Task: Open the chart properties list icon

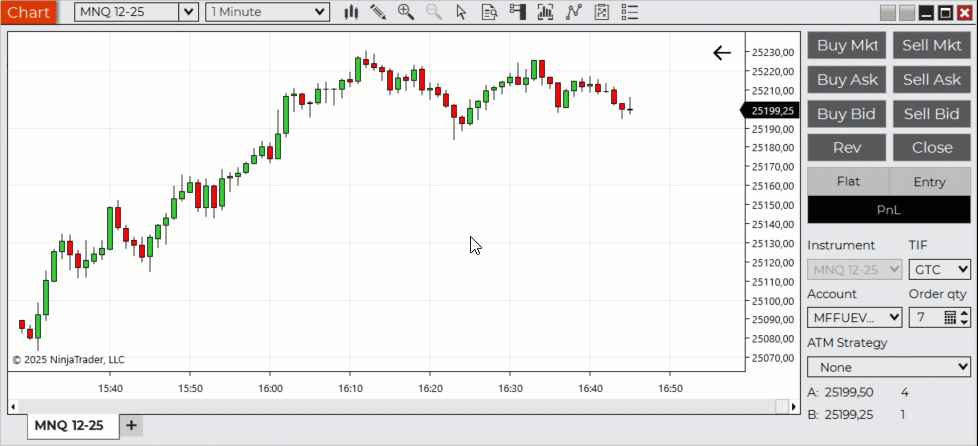Action: point(629,12)
